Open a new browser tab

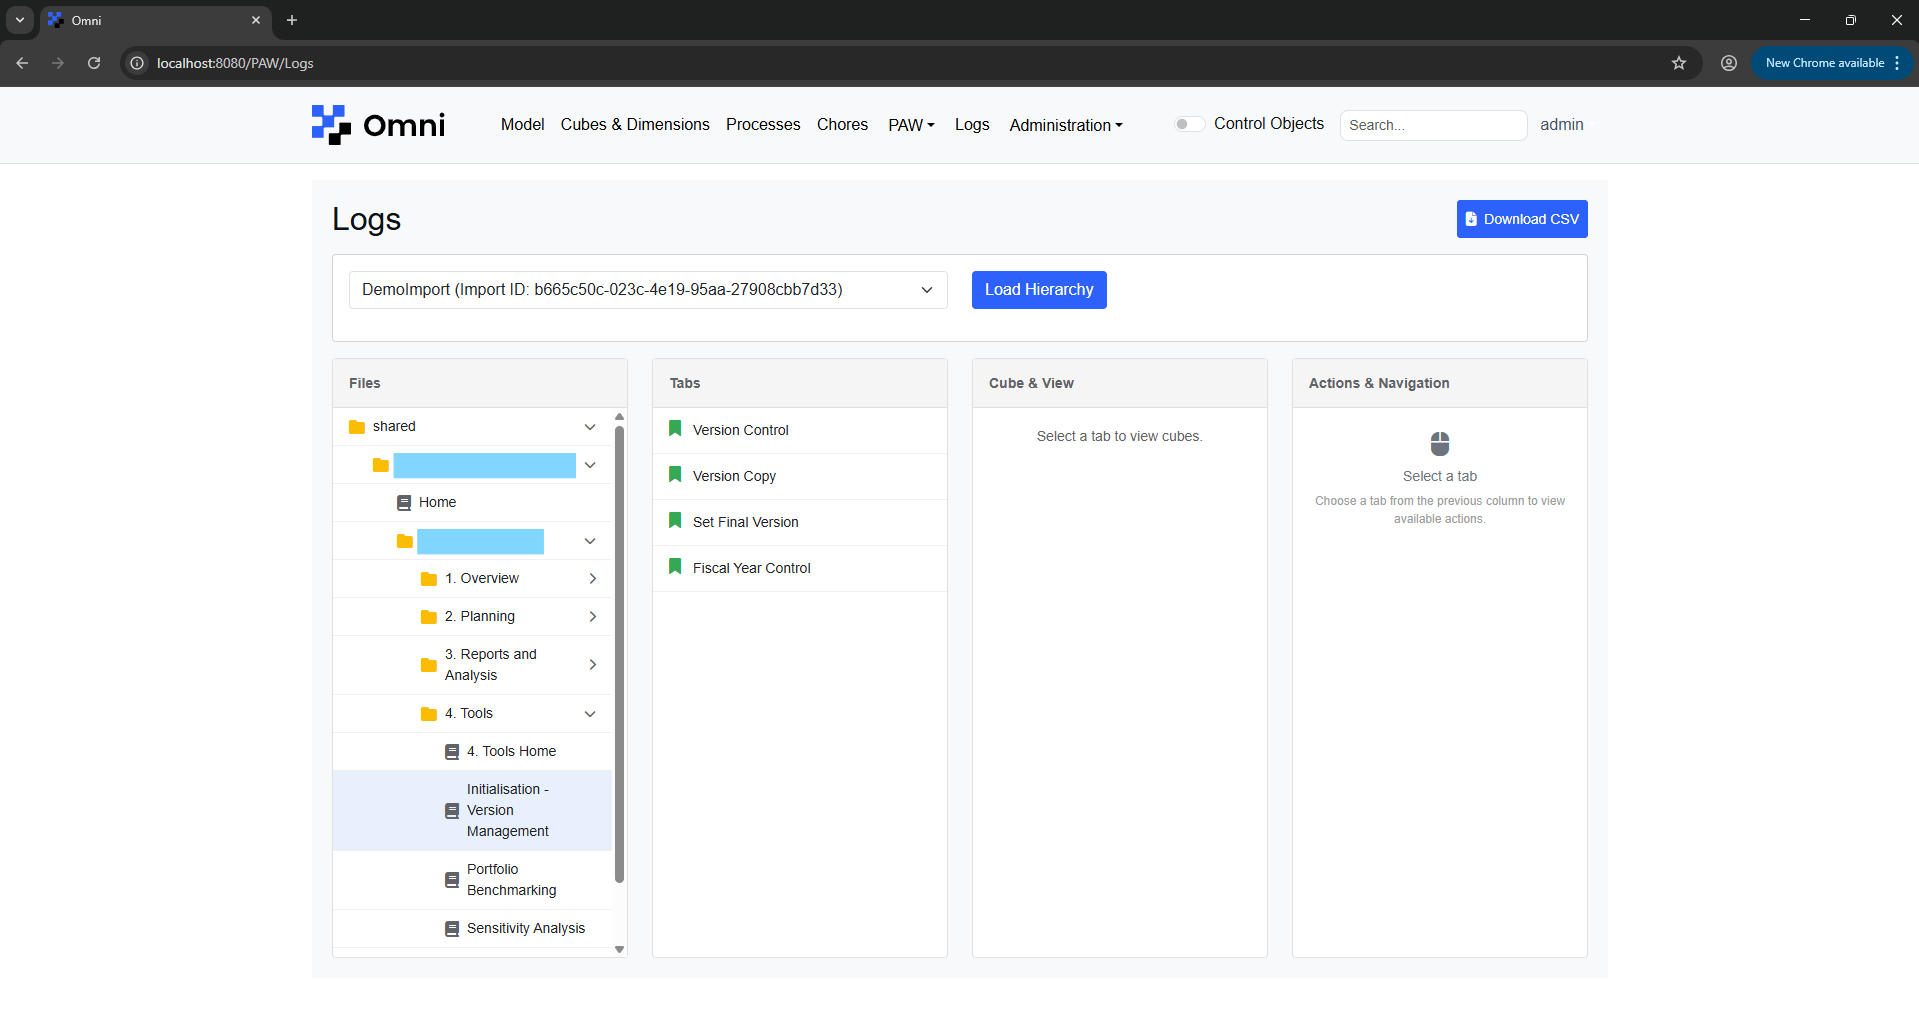coord(292,20)
